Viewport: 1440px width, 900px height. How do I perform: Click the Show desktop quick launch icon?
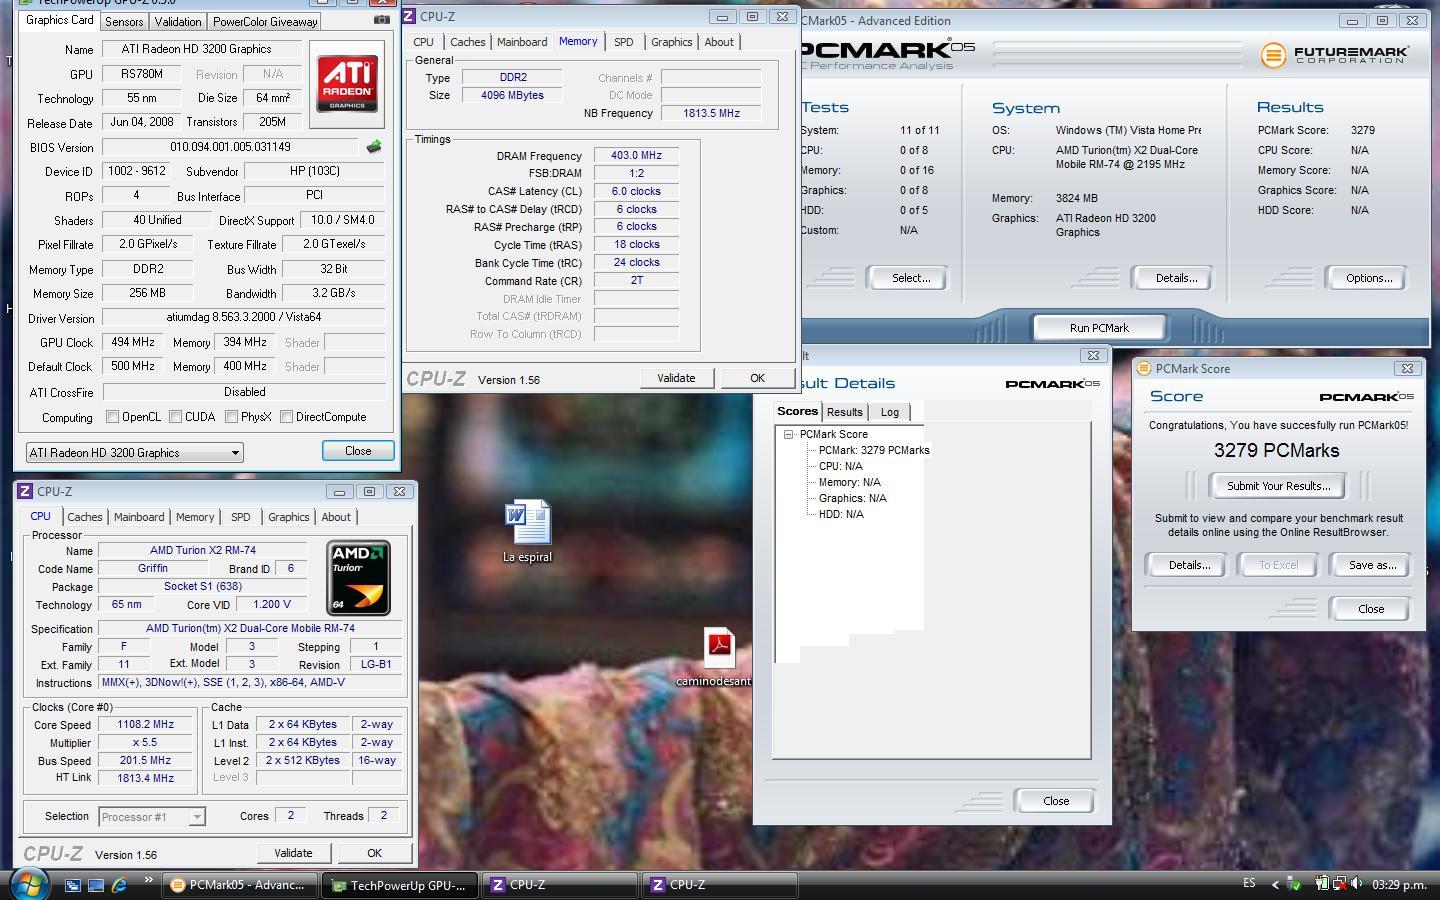96,885
